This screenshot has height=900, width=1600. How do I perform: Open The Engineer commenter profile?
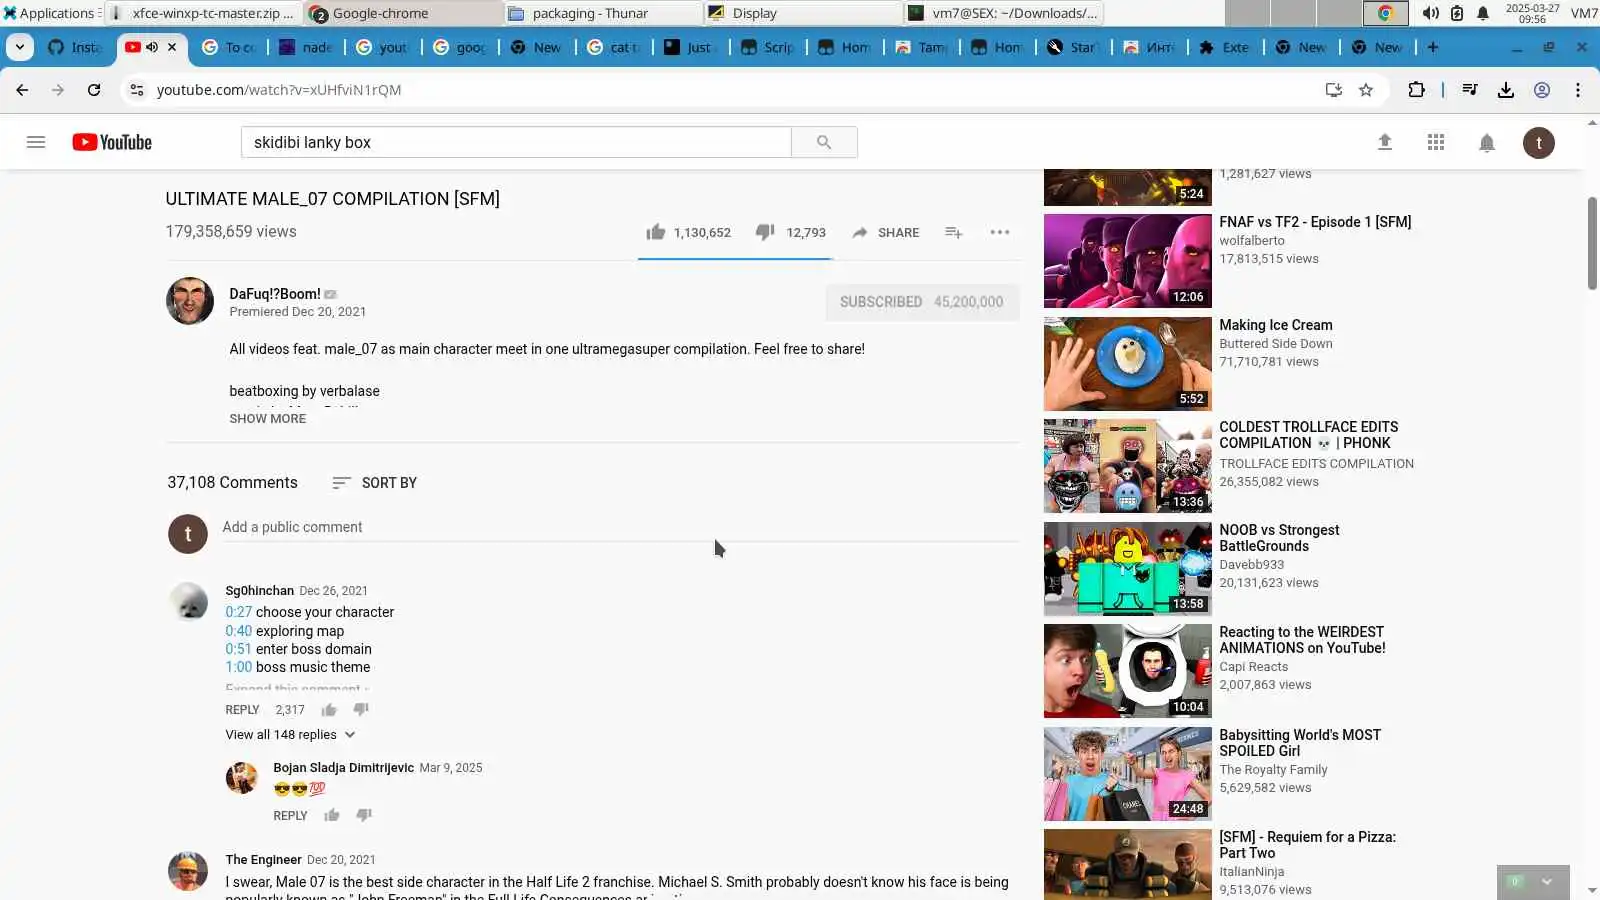click(x=263, y=860)
